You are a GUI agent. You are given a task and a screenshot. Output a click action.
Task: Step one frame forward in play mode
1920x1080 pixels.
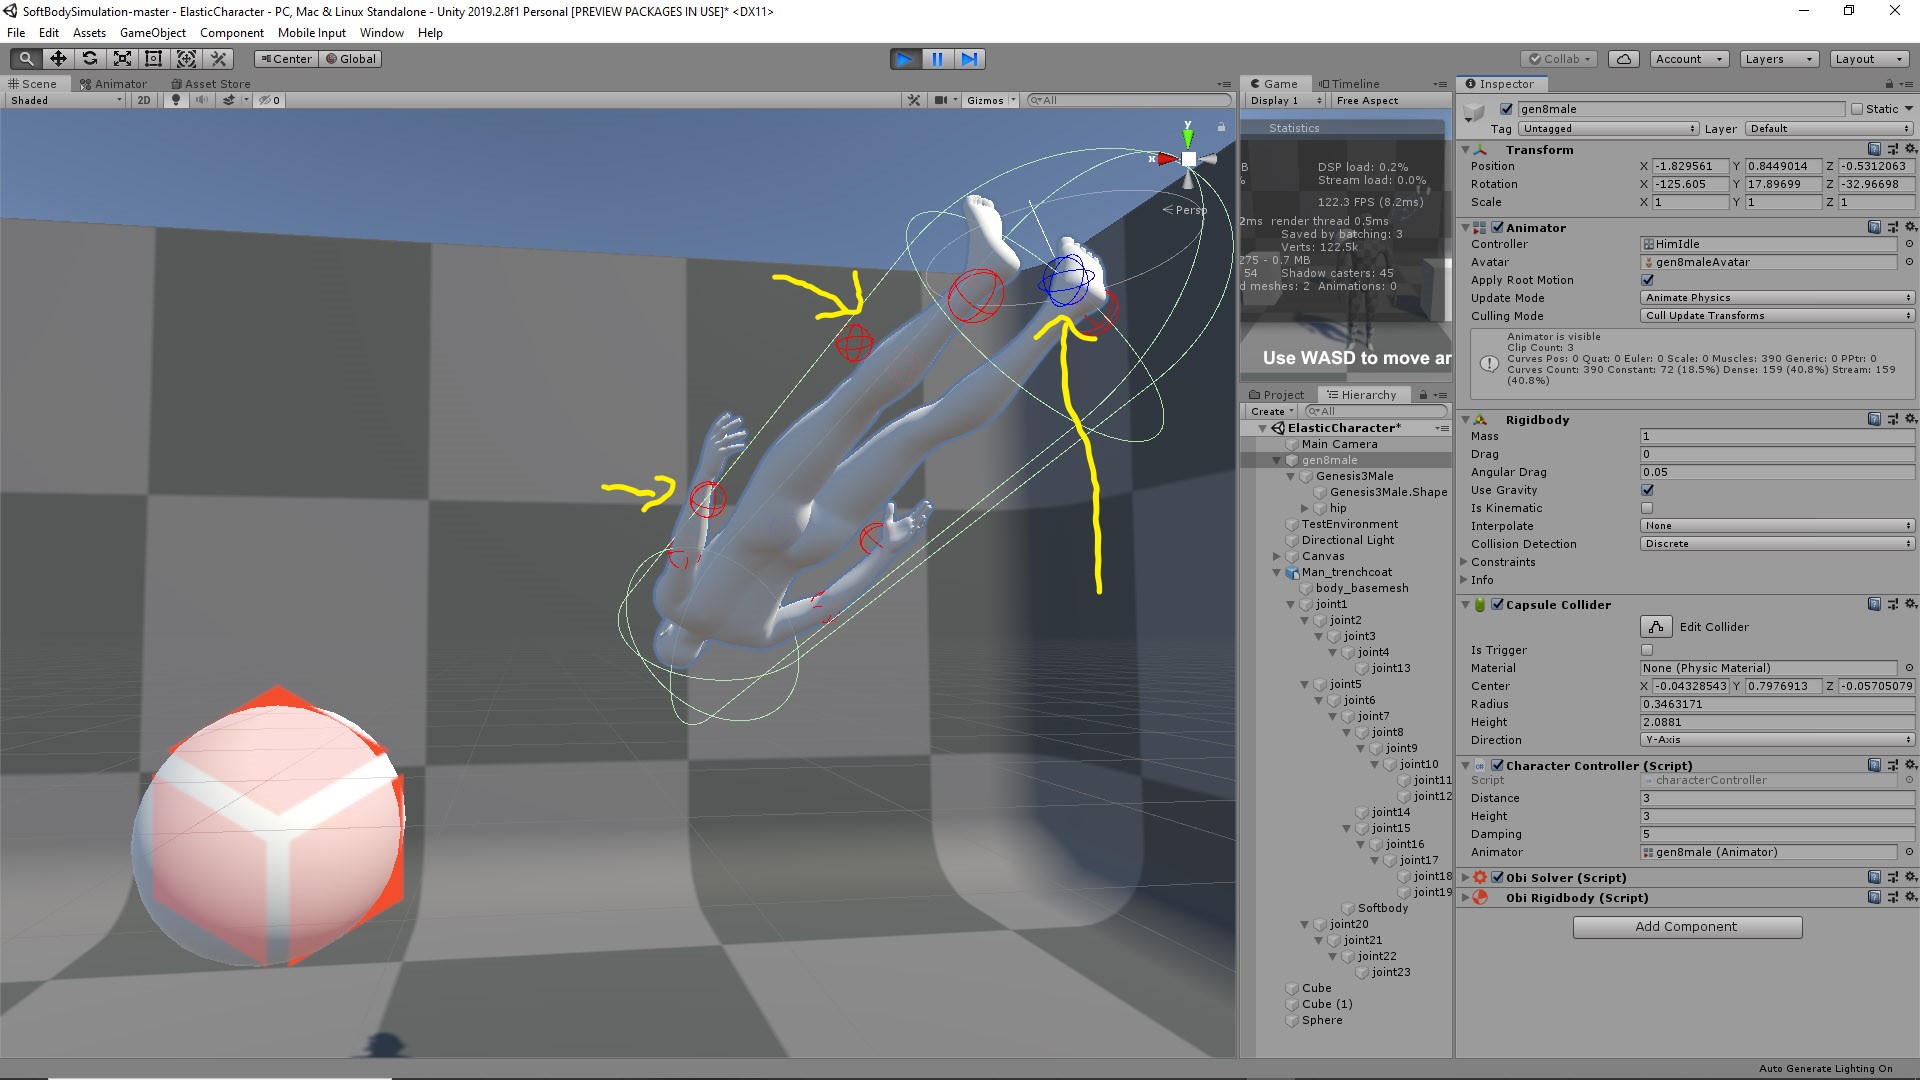(x=968, y=59)
